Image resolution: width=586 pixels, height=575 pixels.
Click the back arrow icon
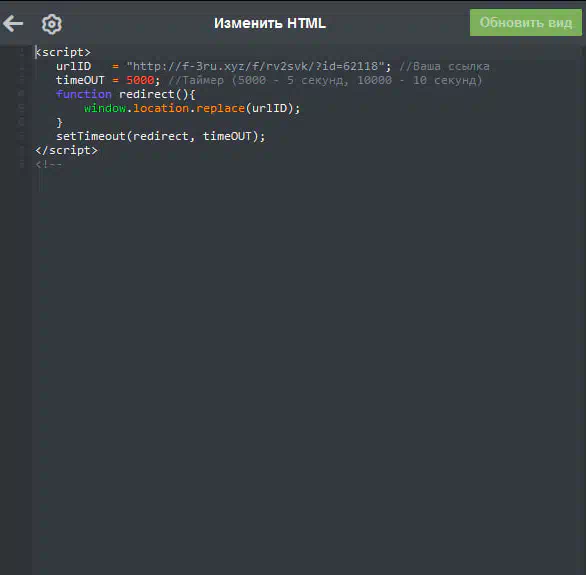pos(13,24)
